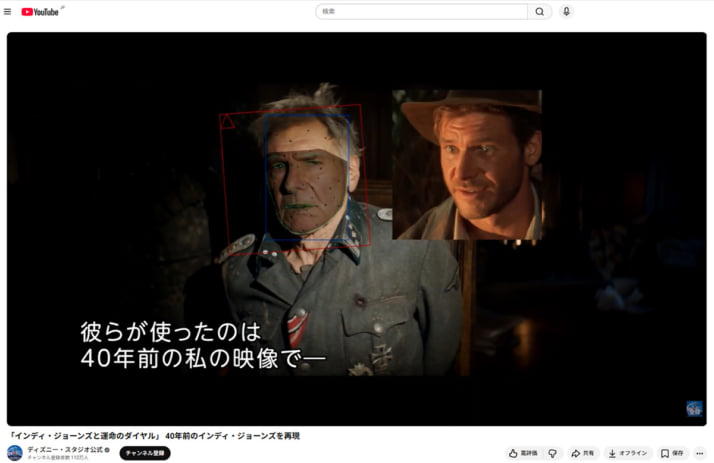Image resolution: width=714 pixels, height=463 pixels.
Task: Start voice search with microphone icon
Action: tap(566, 11)
